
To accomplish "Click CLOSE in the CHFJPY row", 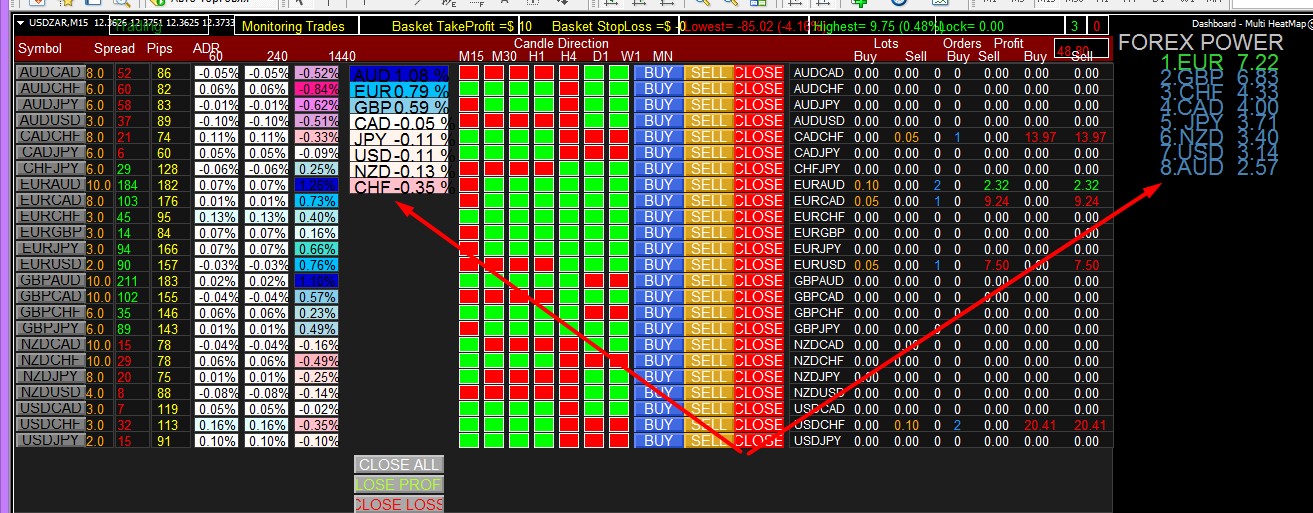I will click(759, 169).
